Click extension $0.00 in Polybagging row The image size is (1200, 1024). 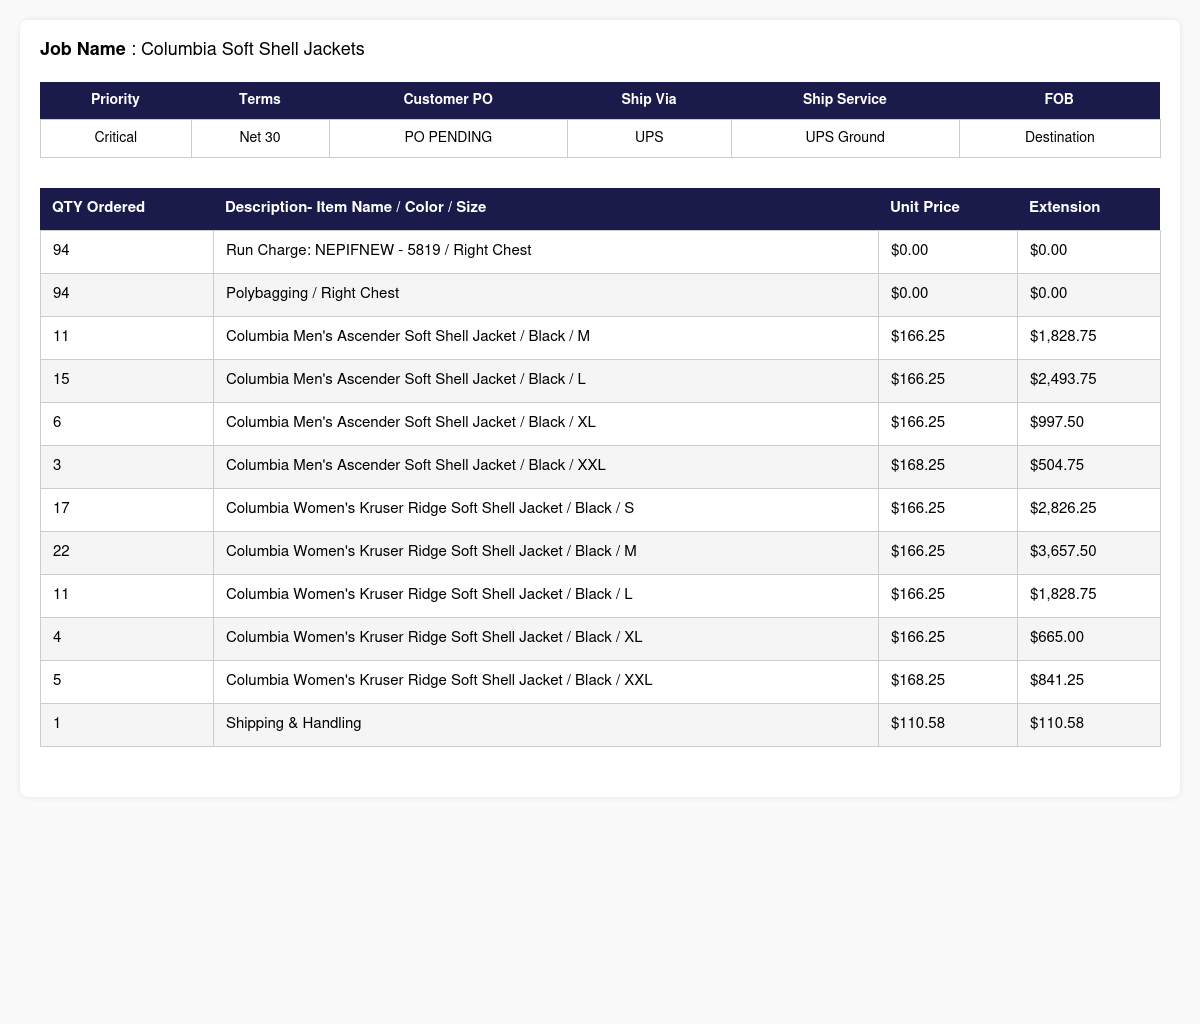1089,293
